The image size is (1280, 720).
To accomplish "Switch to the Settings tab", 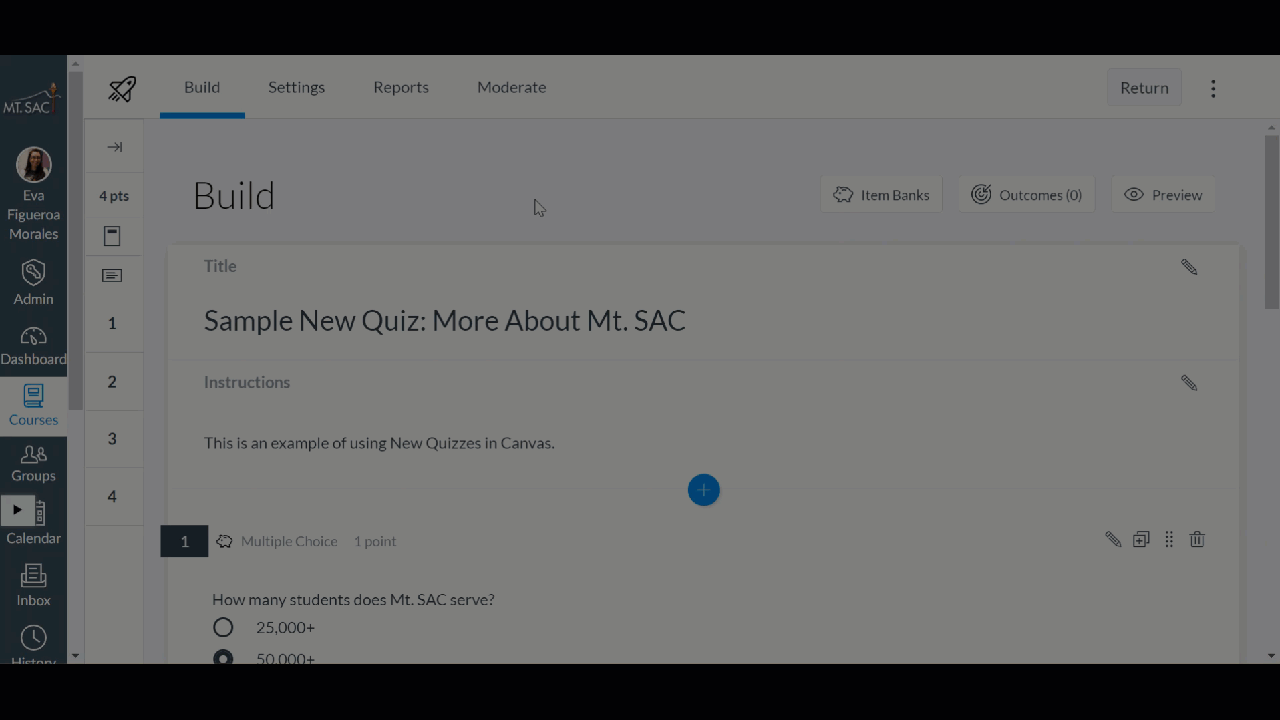I will coord(296,87).
